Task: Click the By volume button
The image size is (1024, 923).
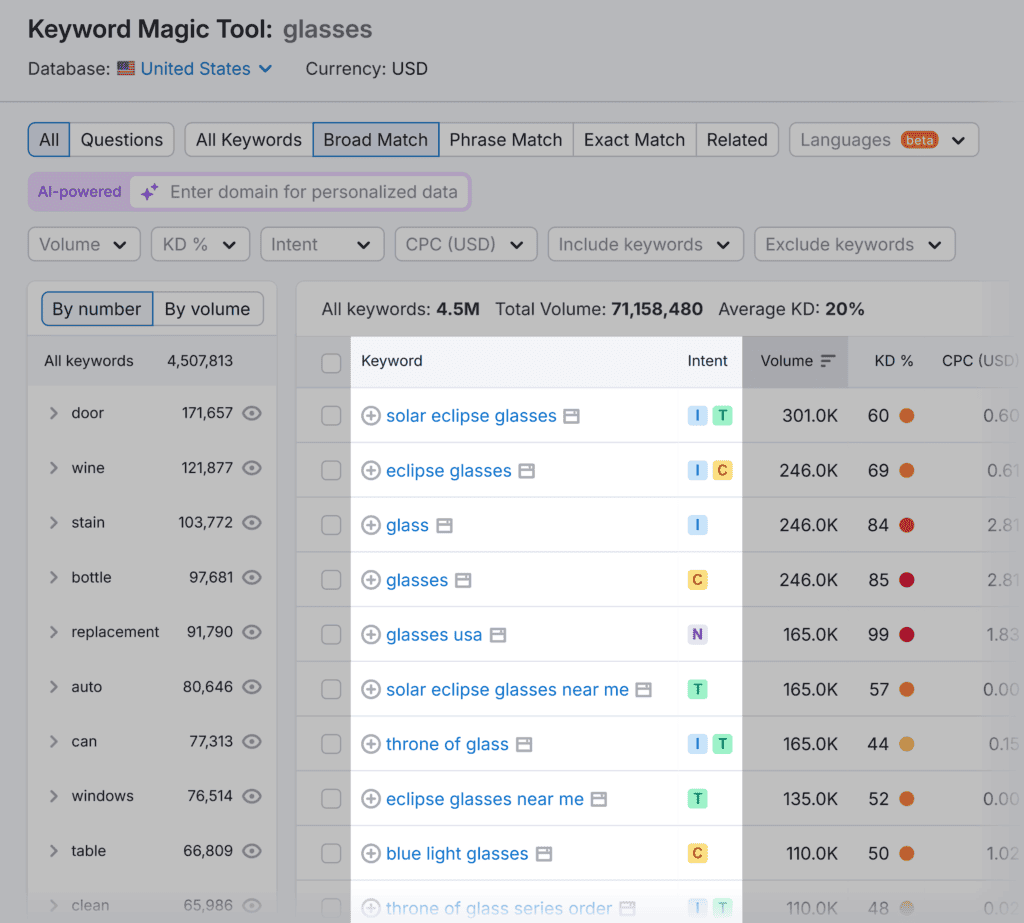Action: [208, 309]
